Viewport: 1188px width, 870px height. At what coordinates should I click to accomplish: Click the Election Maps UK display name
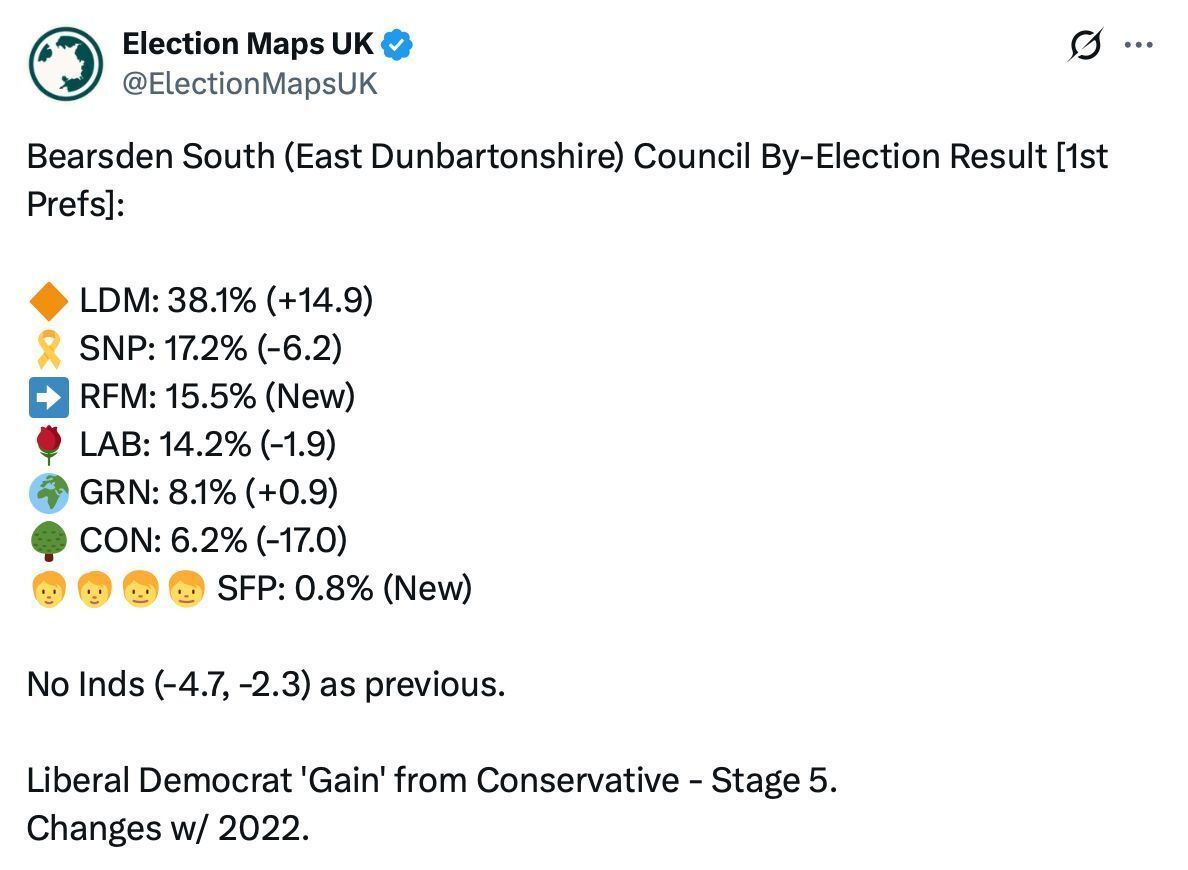(247, 44)
